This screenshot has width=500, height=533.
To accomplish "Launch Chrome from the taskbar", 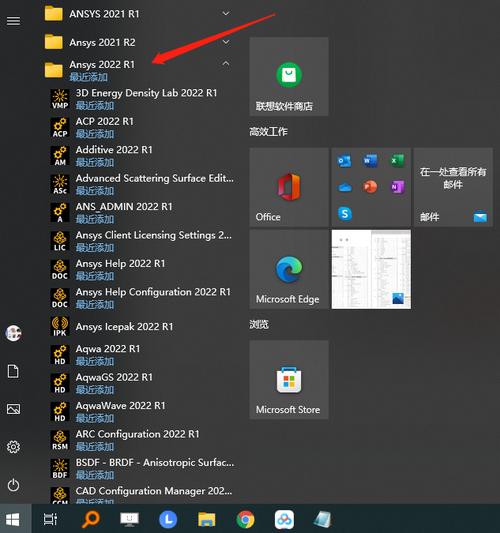I will click(245, 519).
